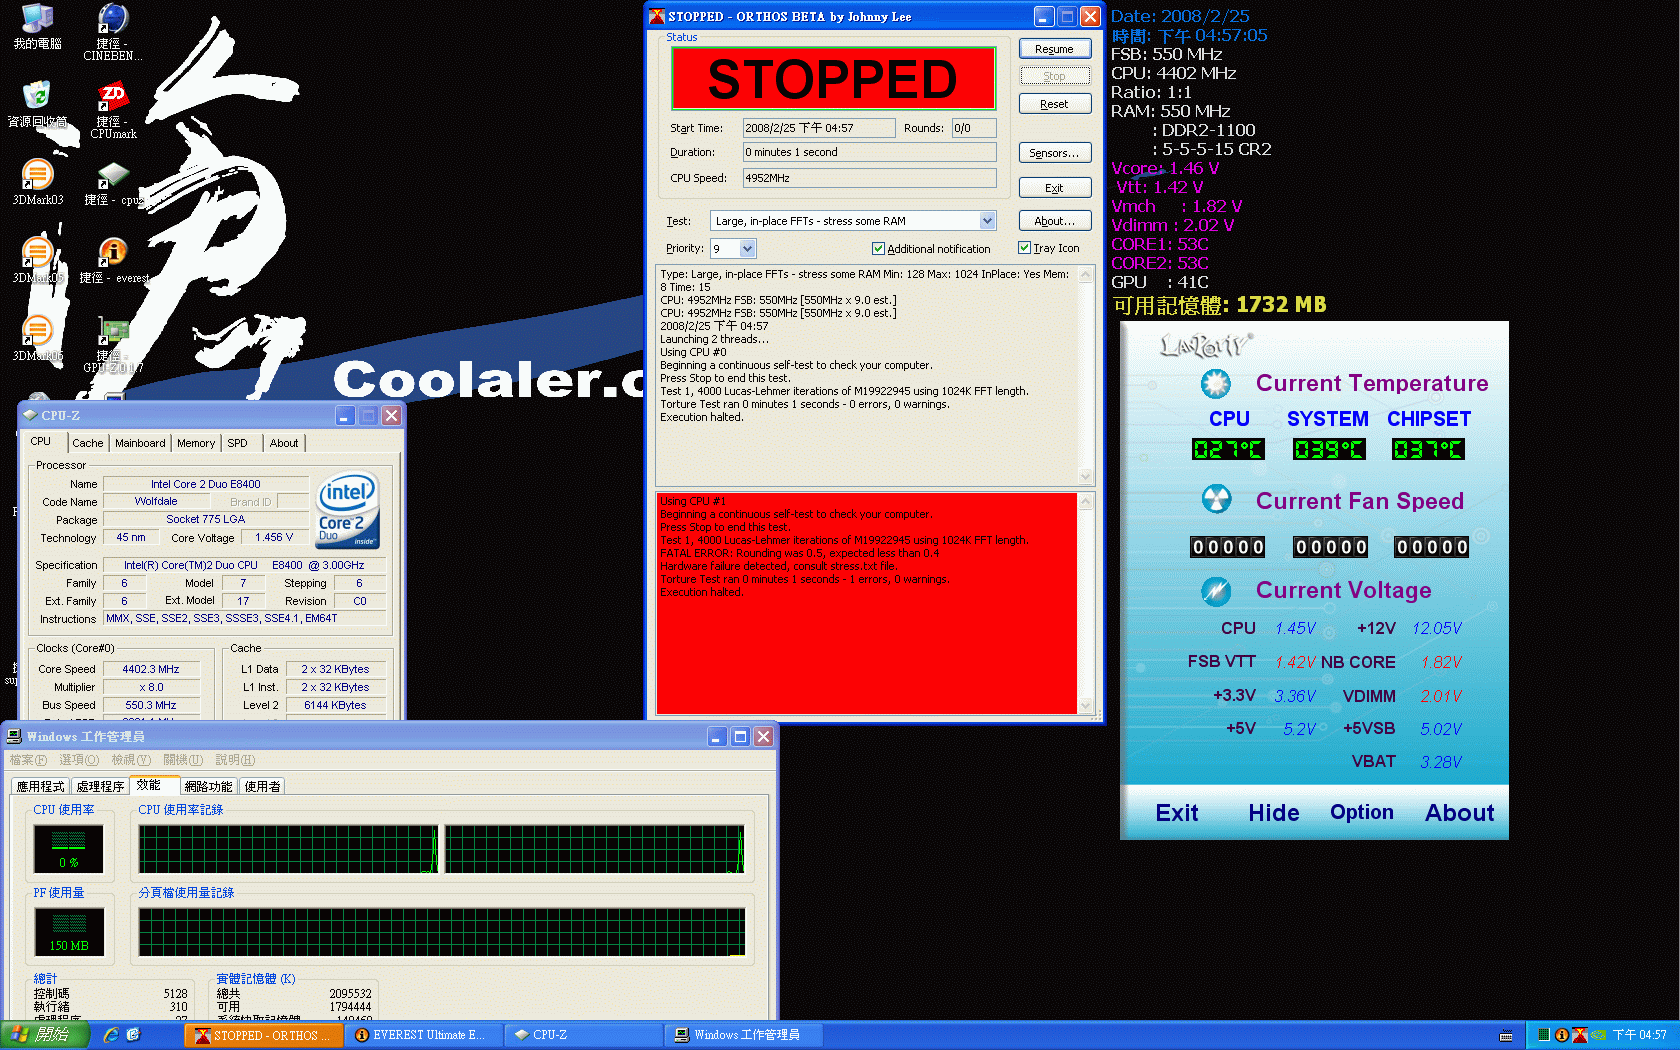Switch to the Memory tab in CPU-Z

click(x=196, y=443)
